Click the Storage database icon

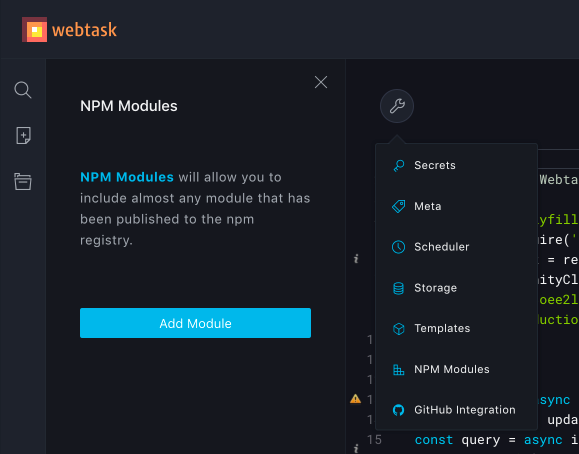(398, 288)
